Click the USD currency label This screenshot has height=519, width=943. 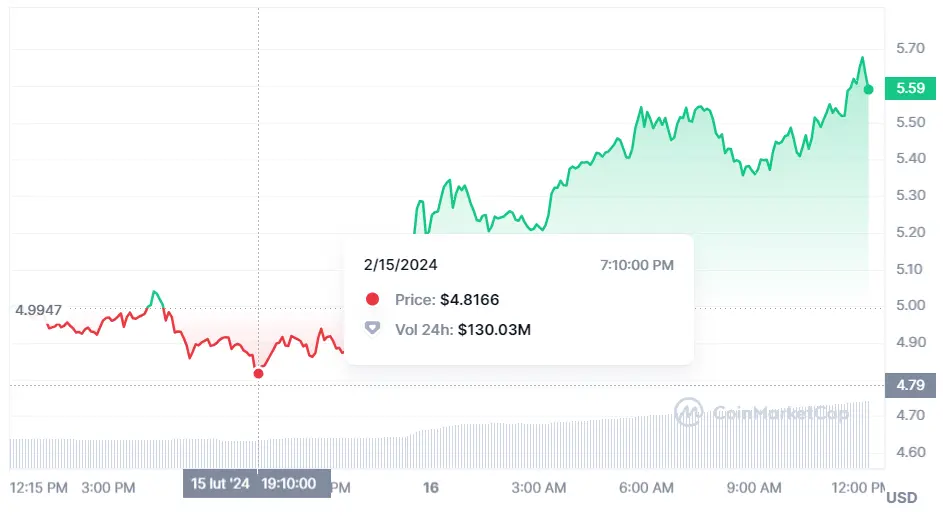[x=902, y=497]
